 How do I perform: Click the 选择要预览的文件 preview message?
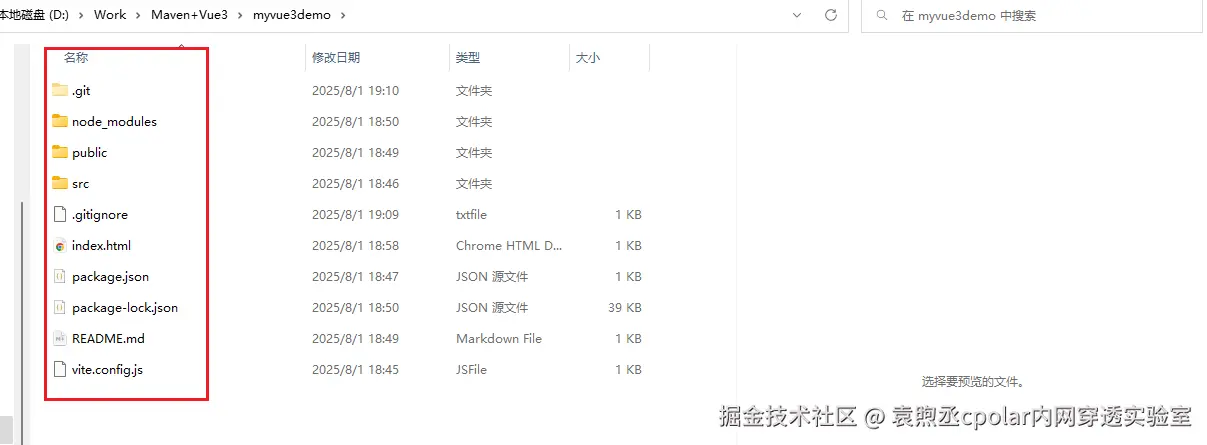(x=973, y=382)
